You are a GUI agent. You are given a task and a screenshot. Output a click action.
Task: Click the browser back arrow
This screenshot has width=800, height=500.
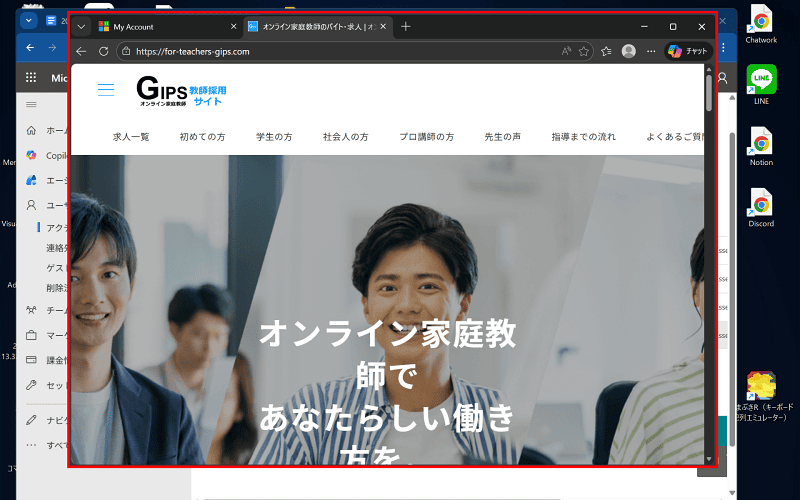tap(81, 51)
